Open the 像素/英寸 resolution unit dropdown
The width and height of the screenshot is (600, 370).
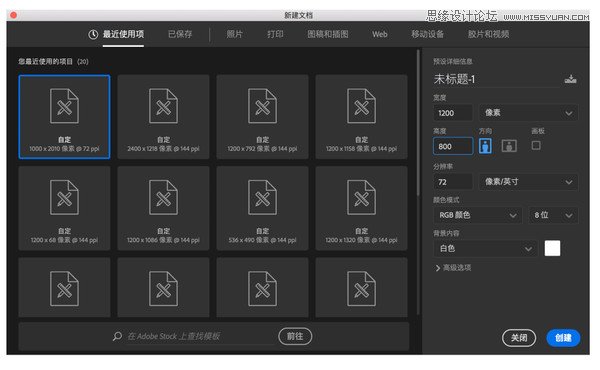click(x=528, y=182)
